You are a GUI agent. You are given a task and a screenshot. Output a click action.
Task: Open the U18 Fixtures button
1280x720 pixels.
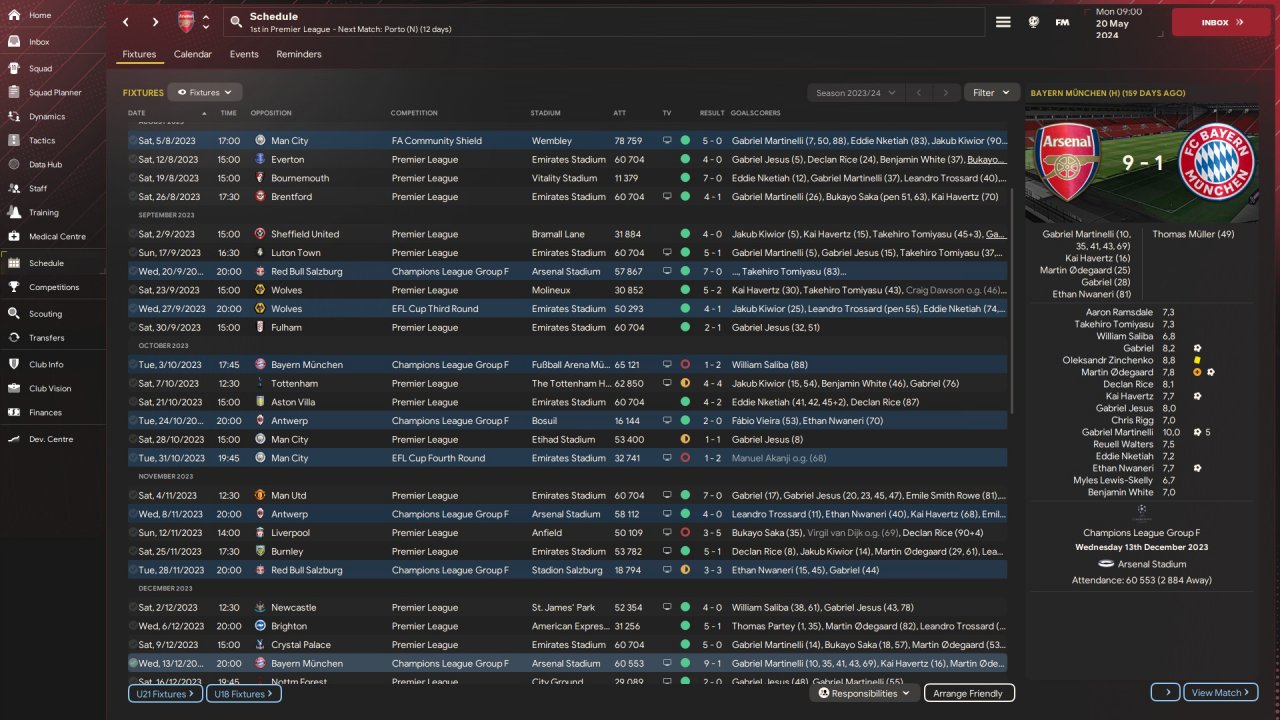(x=243, y=693)
